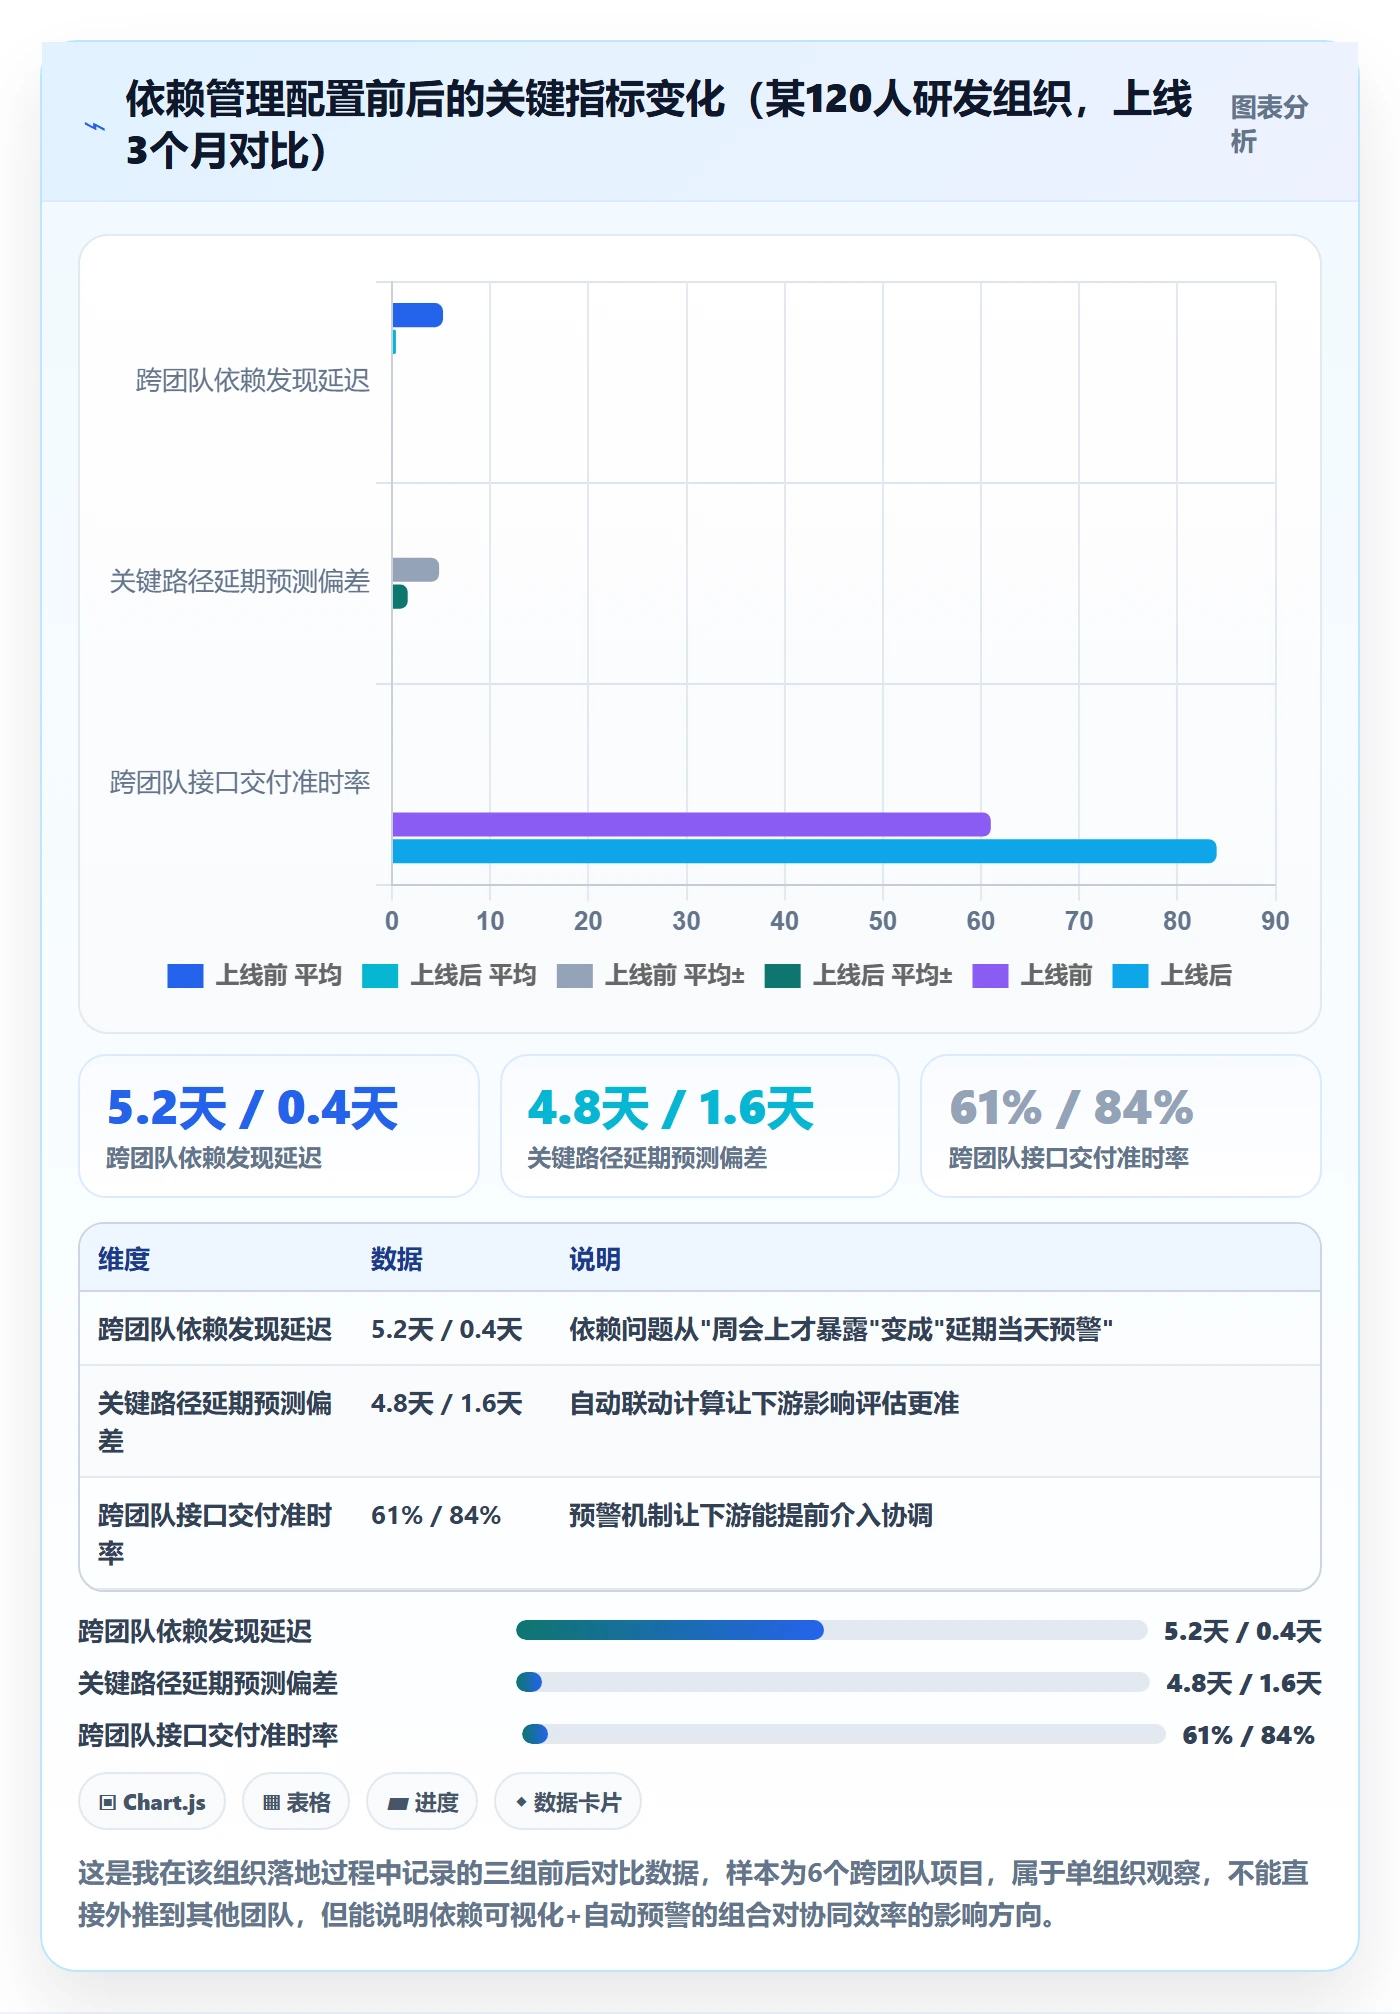Toggle the 上线前 平均± legend entry
This screenshot has width=1400, height=2014.
point(650,976)
